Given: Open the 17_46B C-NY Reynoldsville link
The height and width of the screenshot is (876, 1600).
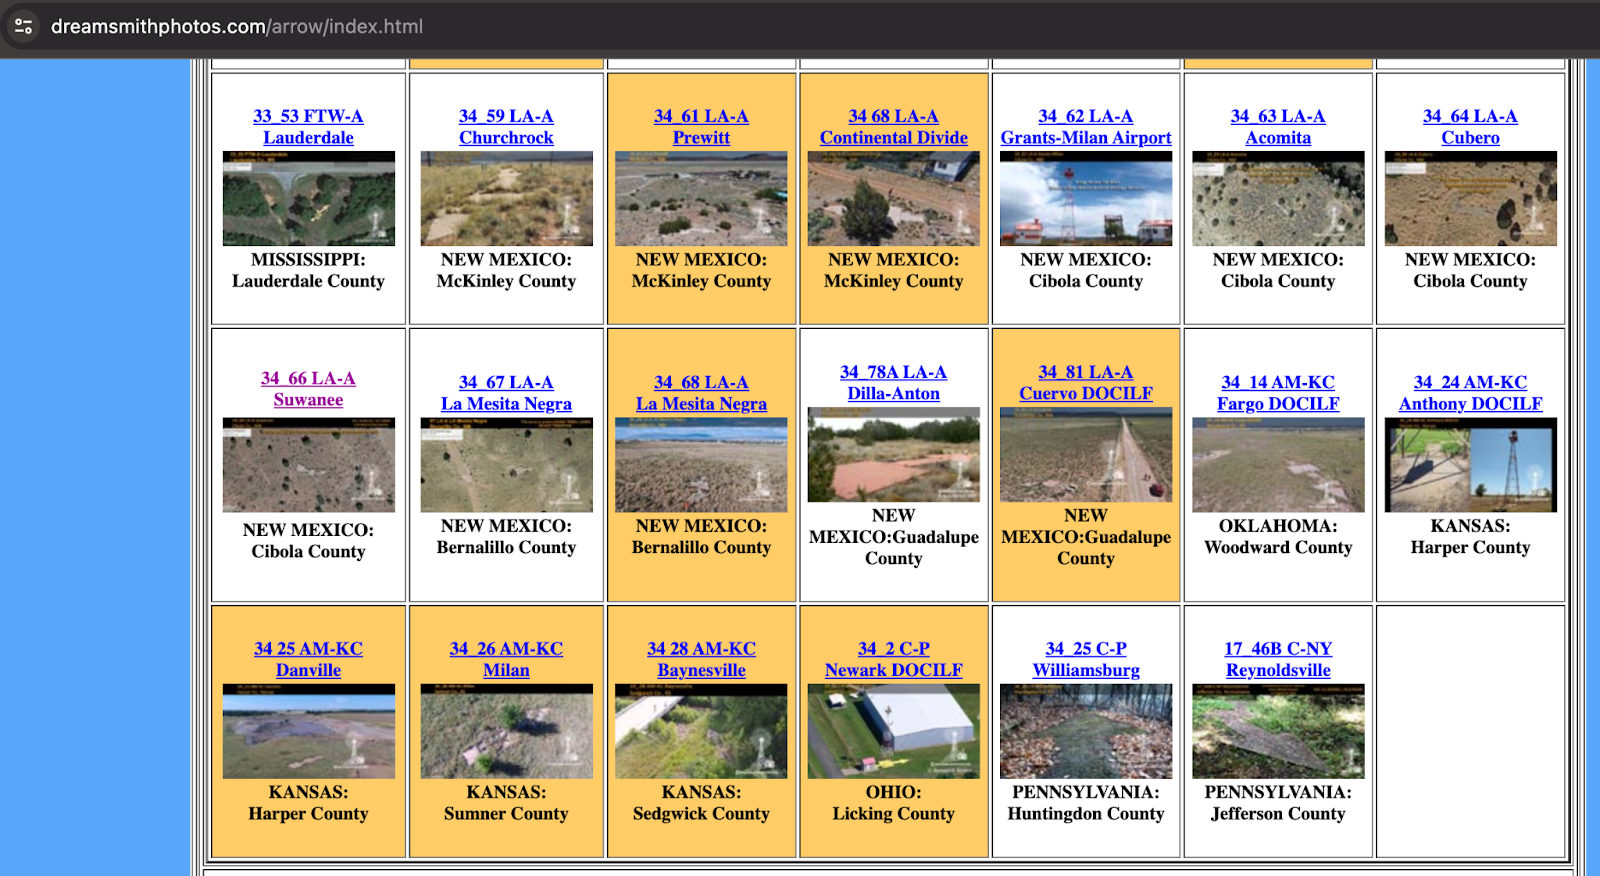Looking at the screenshot, I should click(x=1278, y=659).
